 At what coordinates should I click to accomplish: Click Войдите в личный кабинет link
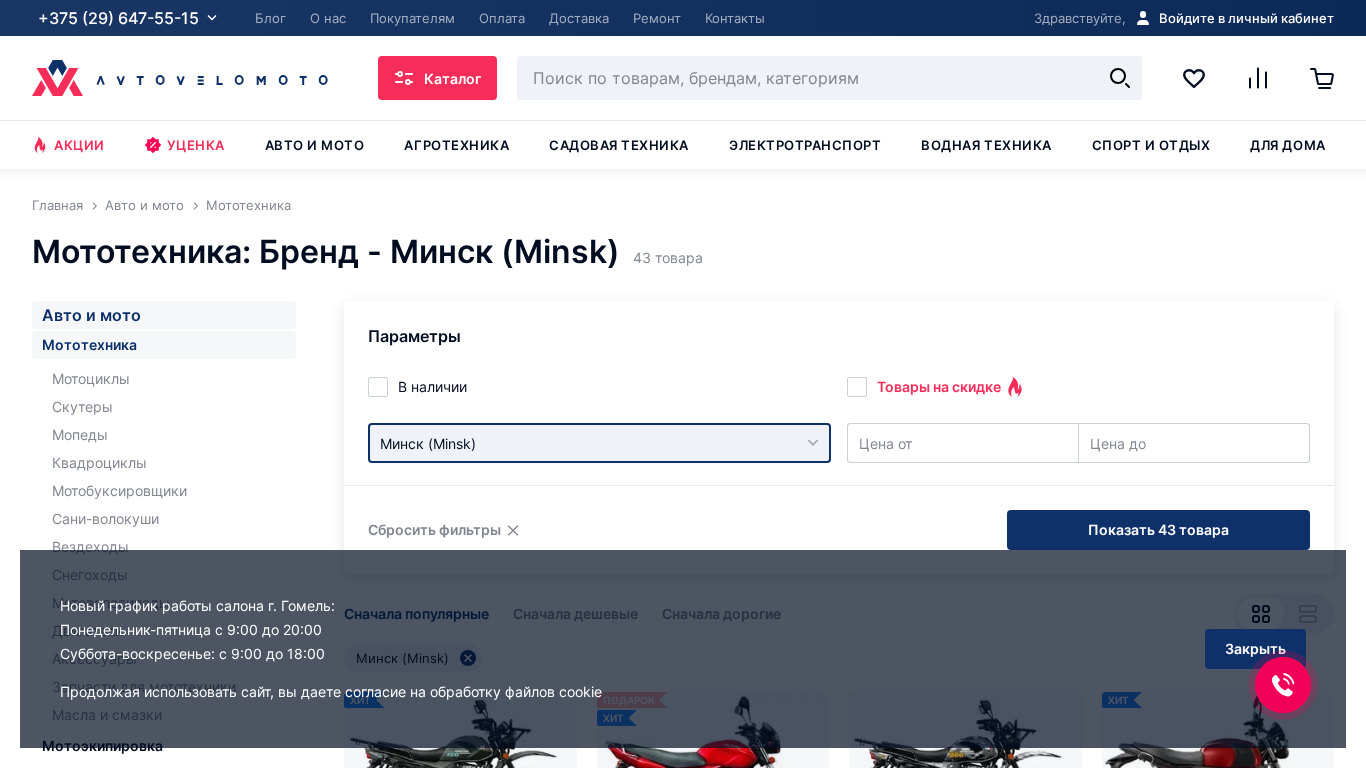coord(1246,18)
